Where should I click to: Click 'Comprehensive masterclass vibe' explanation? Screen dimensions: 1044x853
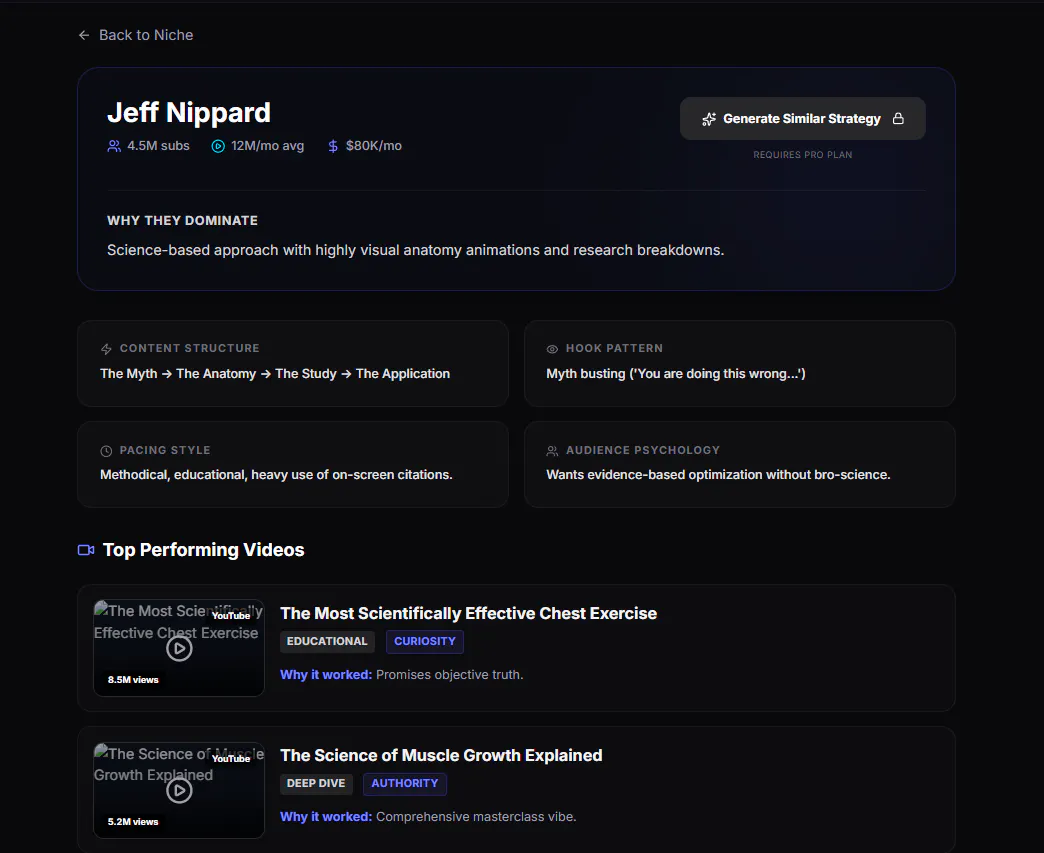(x=476, y=816)
